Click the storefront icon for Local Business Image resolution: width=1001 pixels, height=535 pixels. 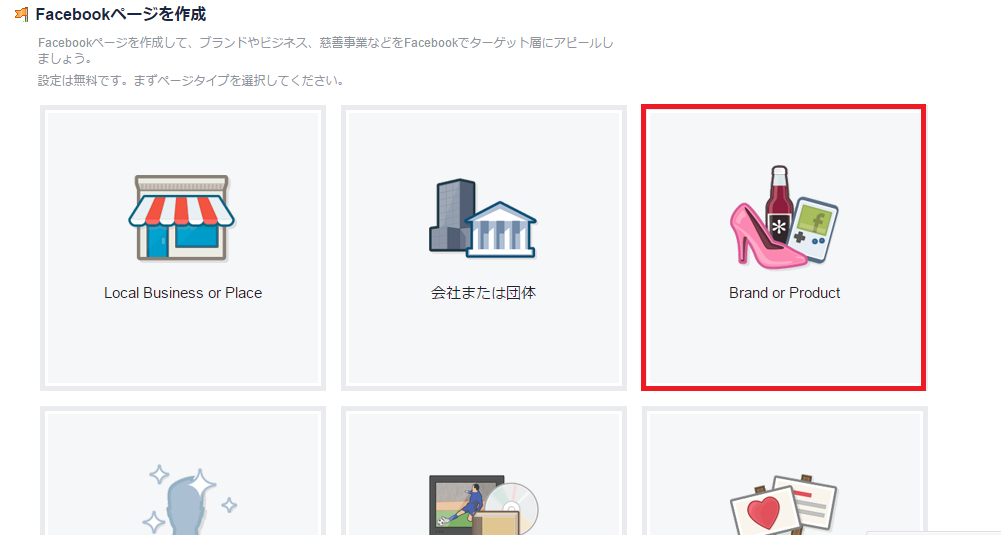182,217
